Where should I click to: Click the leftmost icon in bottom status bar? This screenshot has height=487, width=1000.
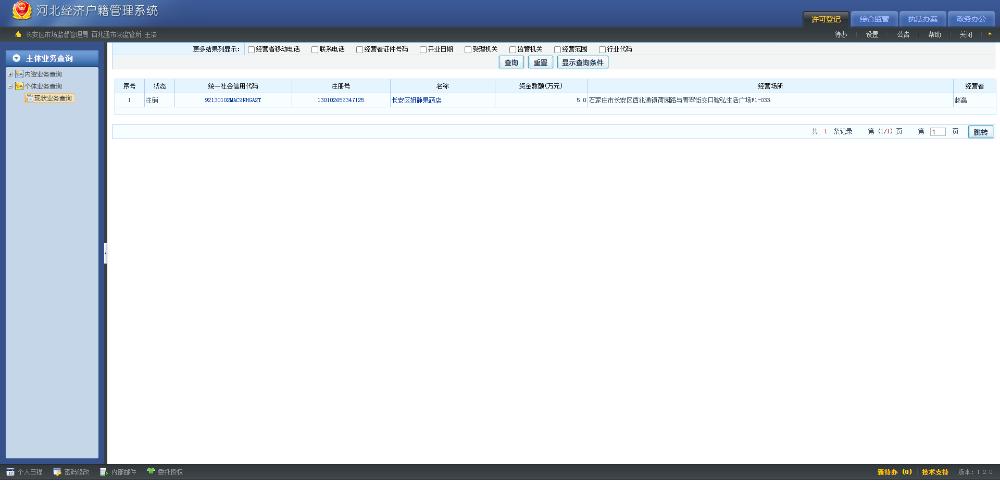10,471
